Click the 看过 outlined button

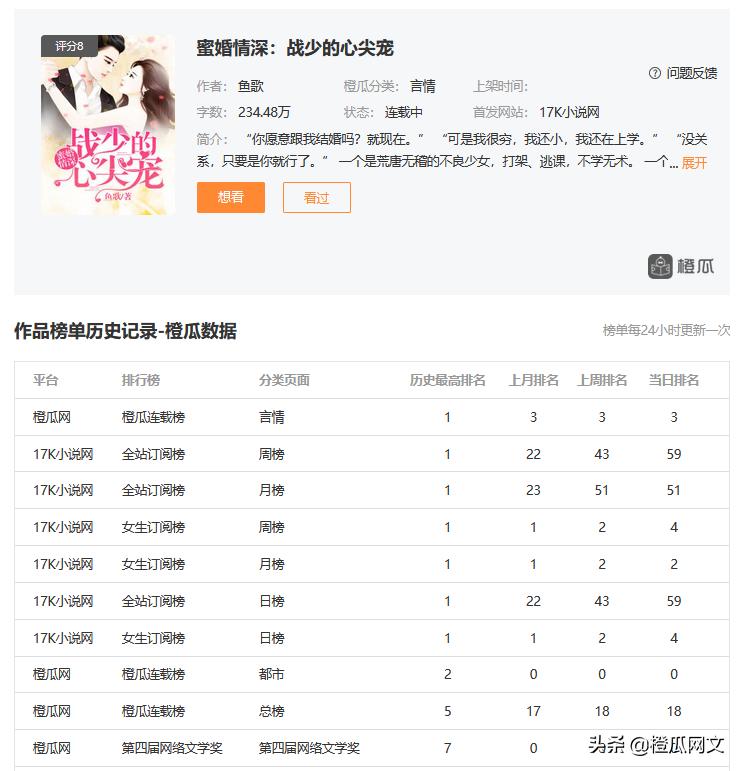point(317,197)
